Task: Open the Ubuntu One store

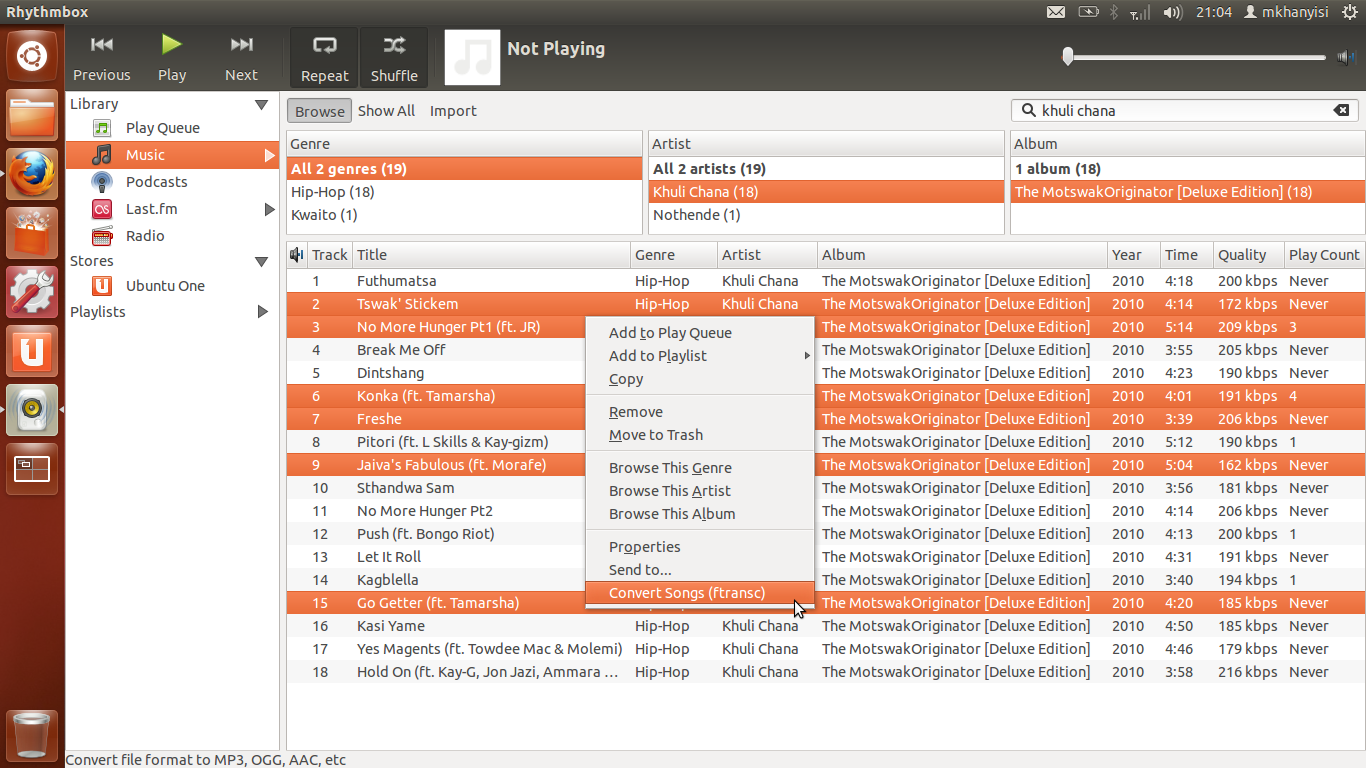Action: tap(165, 286)
